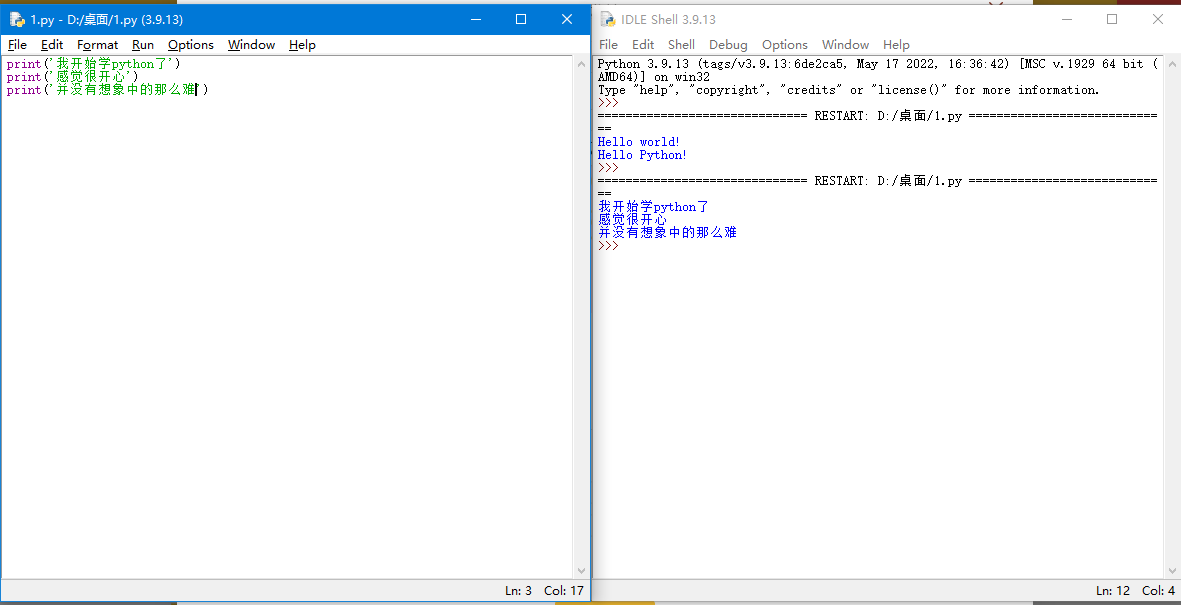Open Debug menu in IDLE Shell
The width and height of the screenshot is (1181, 605).
click(728, 44)
